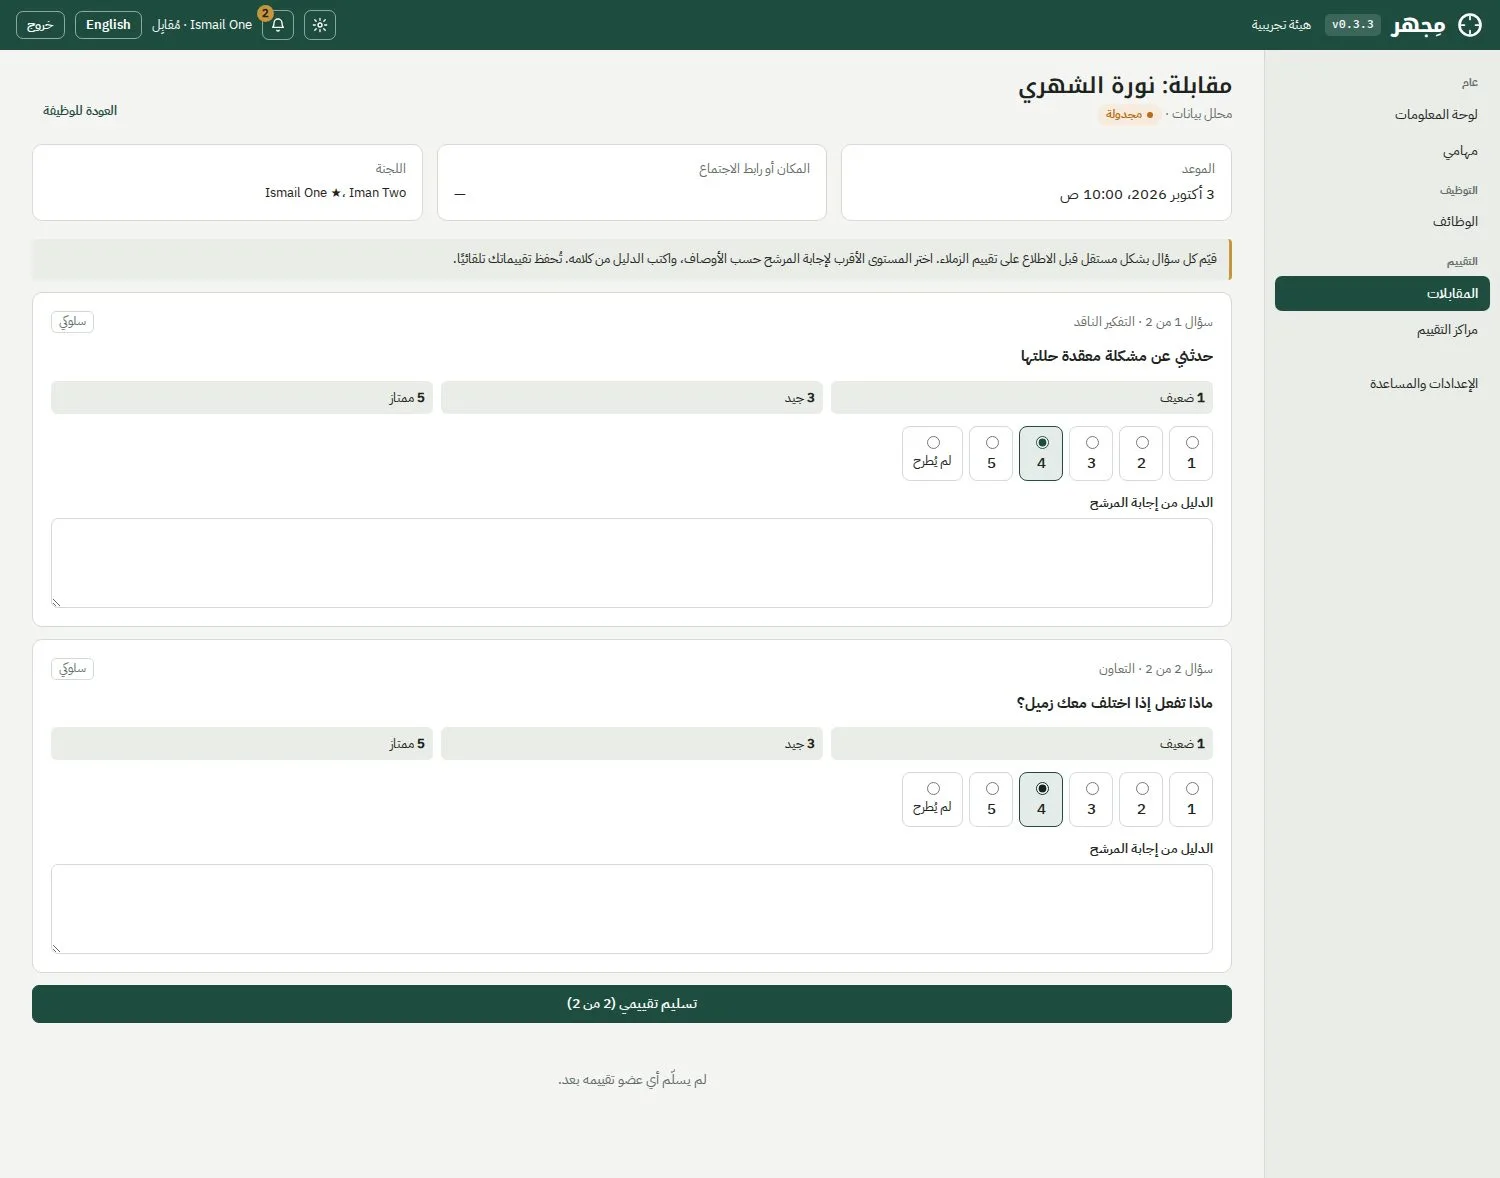The height and width of the screenshot is (1178, 1500).
Task: Open the notifications bell icon
Action: click(x=278, y=25)
